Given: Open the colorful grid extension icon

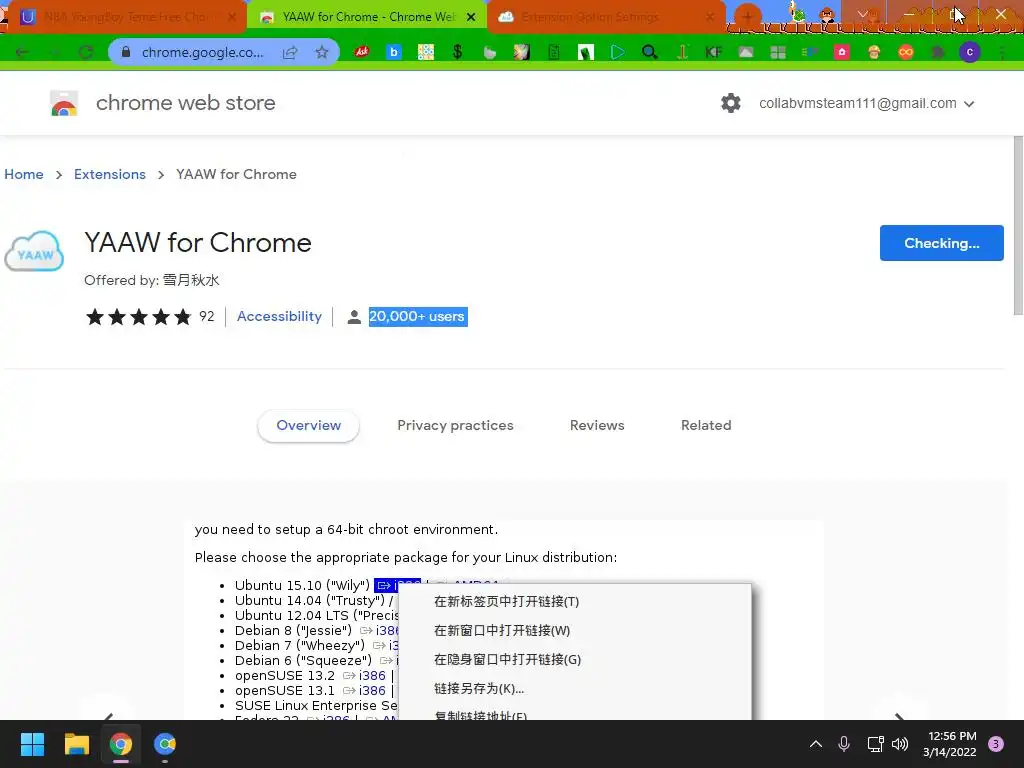Looking at the screenshot, I should (x=425, y=52).
